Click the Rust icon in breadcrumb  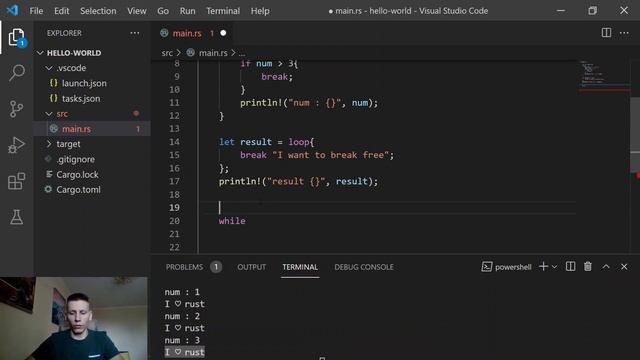pos(191,53)
